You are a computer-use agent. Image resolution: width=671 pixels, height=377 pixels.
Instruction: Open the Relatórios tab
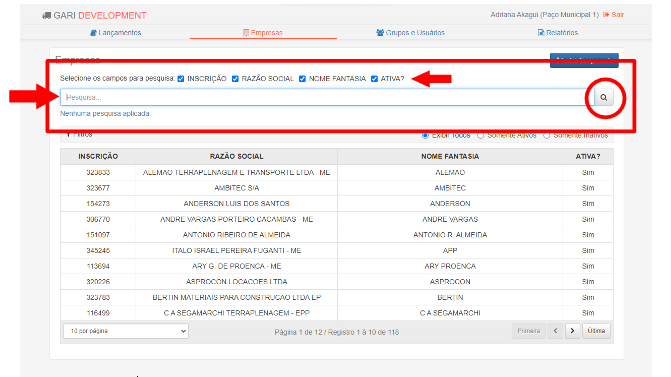(x=558, y=33)
